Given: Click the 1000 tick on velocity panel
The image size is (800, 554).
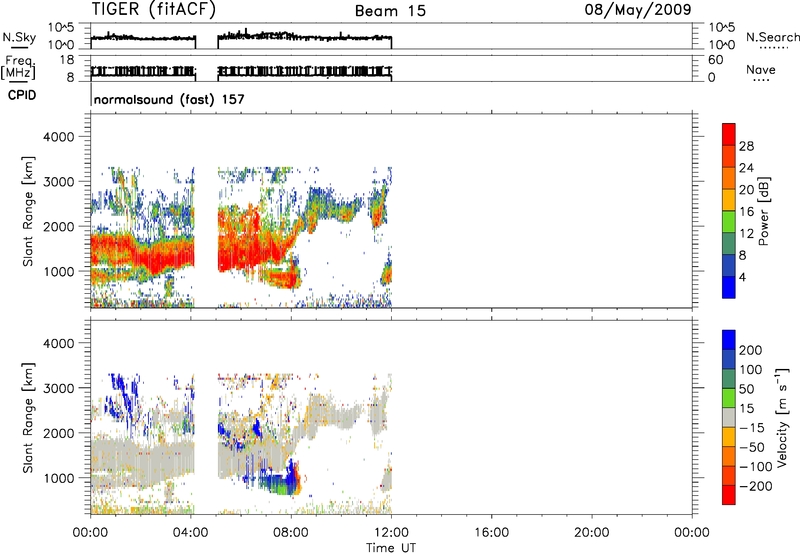Looking at the screenshot, I should (59, 478).
